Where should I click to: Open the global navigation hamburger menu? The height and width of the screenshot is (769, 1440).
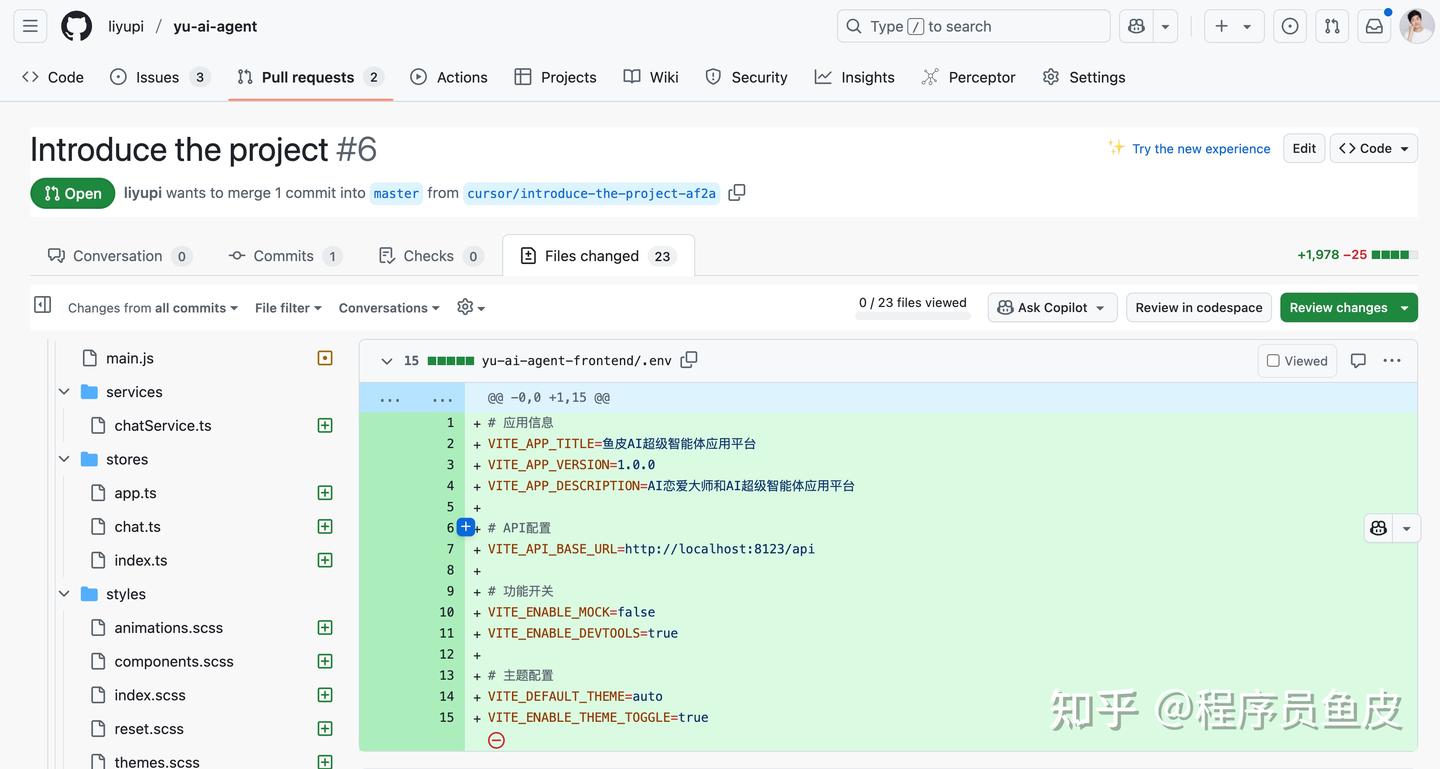click(29, 25)
